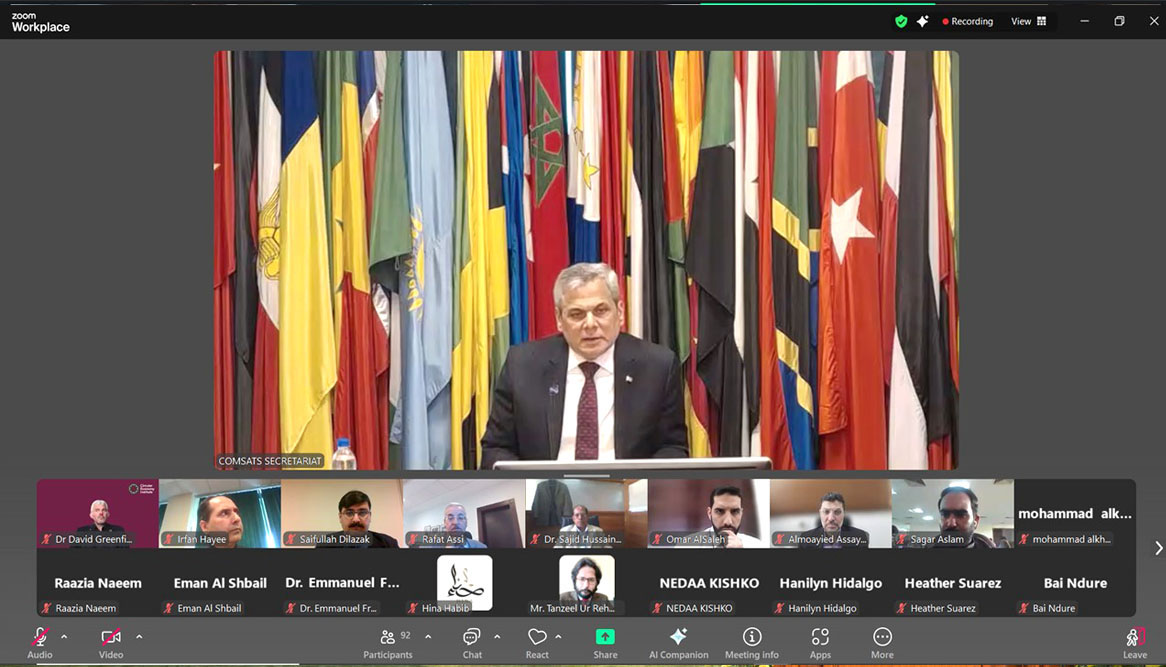Click muted mic icon beside Bai Ndure
The image size is (1166, 667).
point(1024,608)
